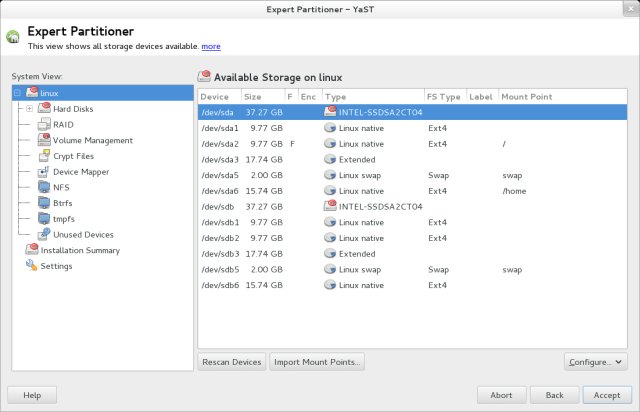The image size is (640, 412).
Task: Sort table by Size column header
Action: (x=263, y=97)
